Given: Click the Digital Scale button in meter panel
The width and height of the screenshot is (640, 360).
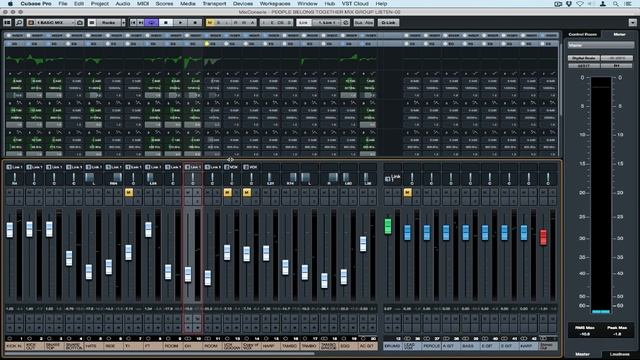Looking at the screenshot, I should point(584,58).
